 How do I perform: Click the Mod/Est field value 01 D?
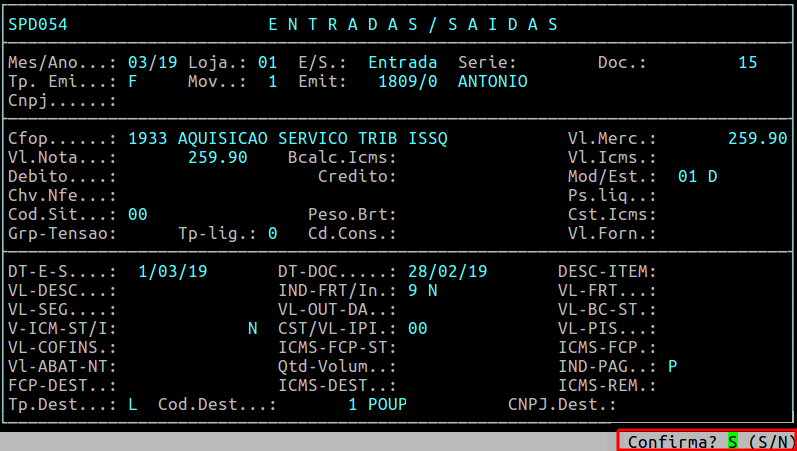[x=697, y=176]
